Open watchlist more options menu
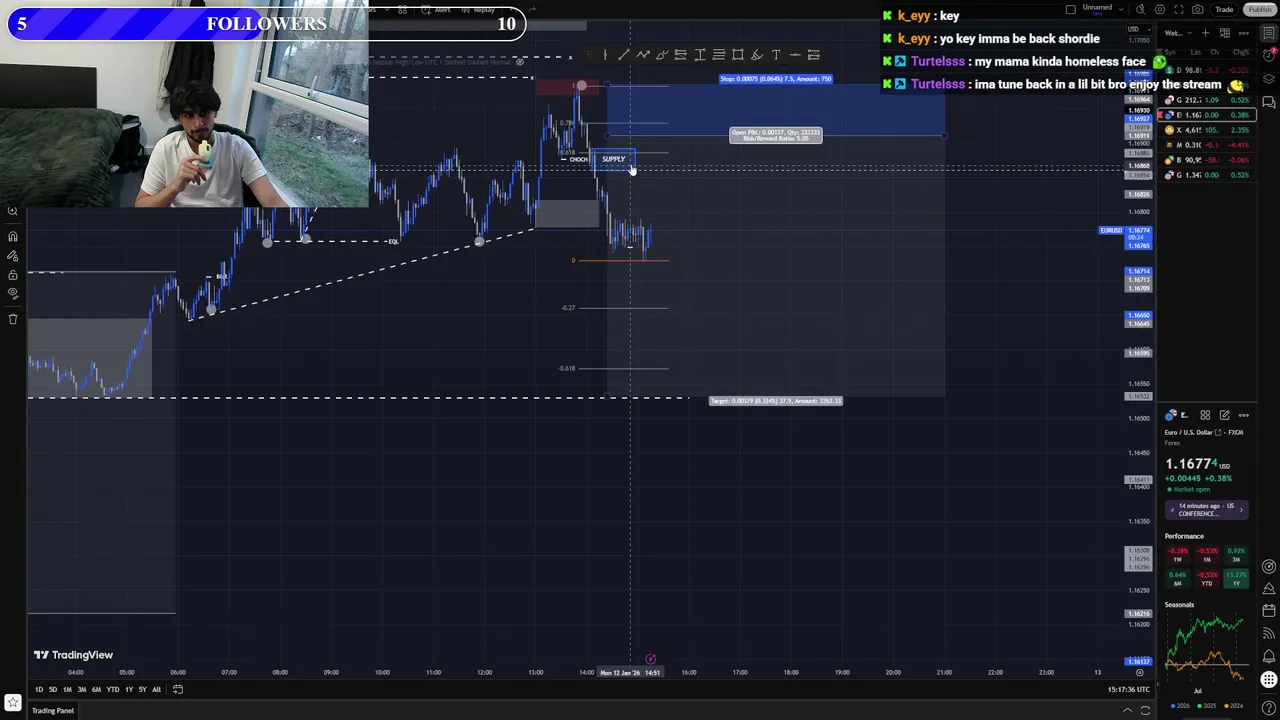Image resolution: width=1280 pixels, height=720 pixels. 1244,33
